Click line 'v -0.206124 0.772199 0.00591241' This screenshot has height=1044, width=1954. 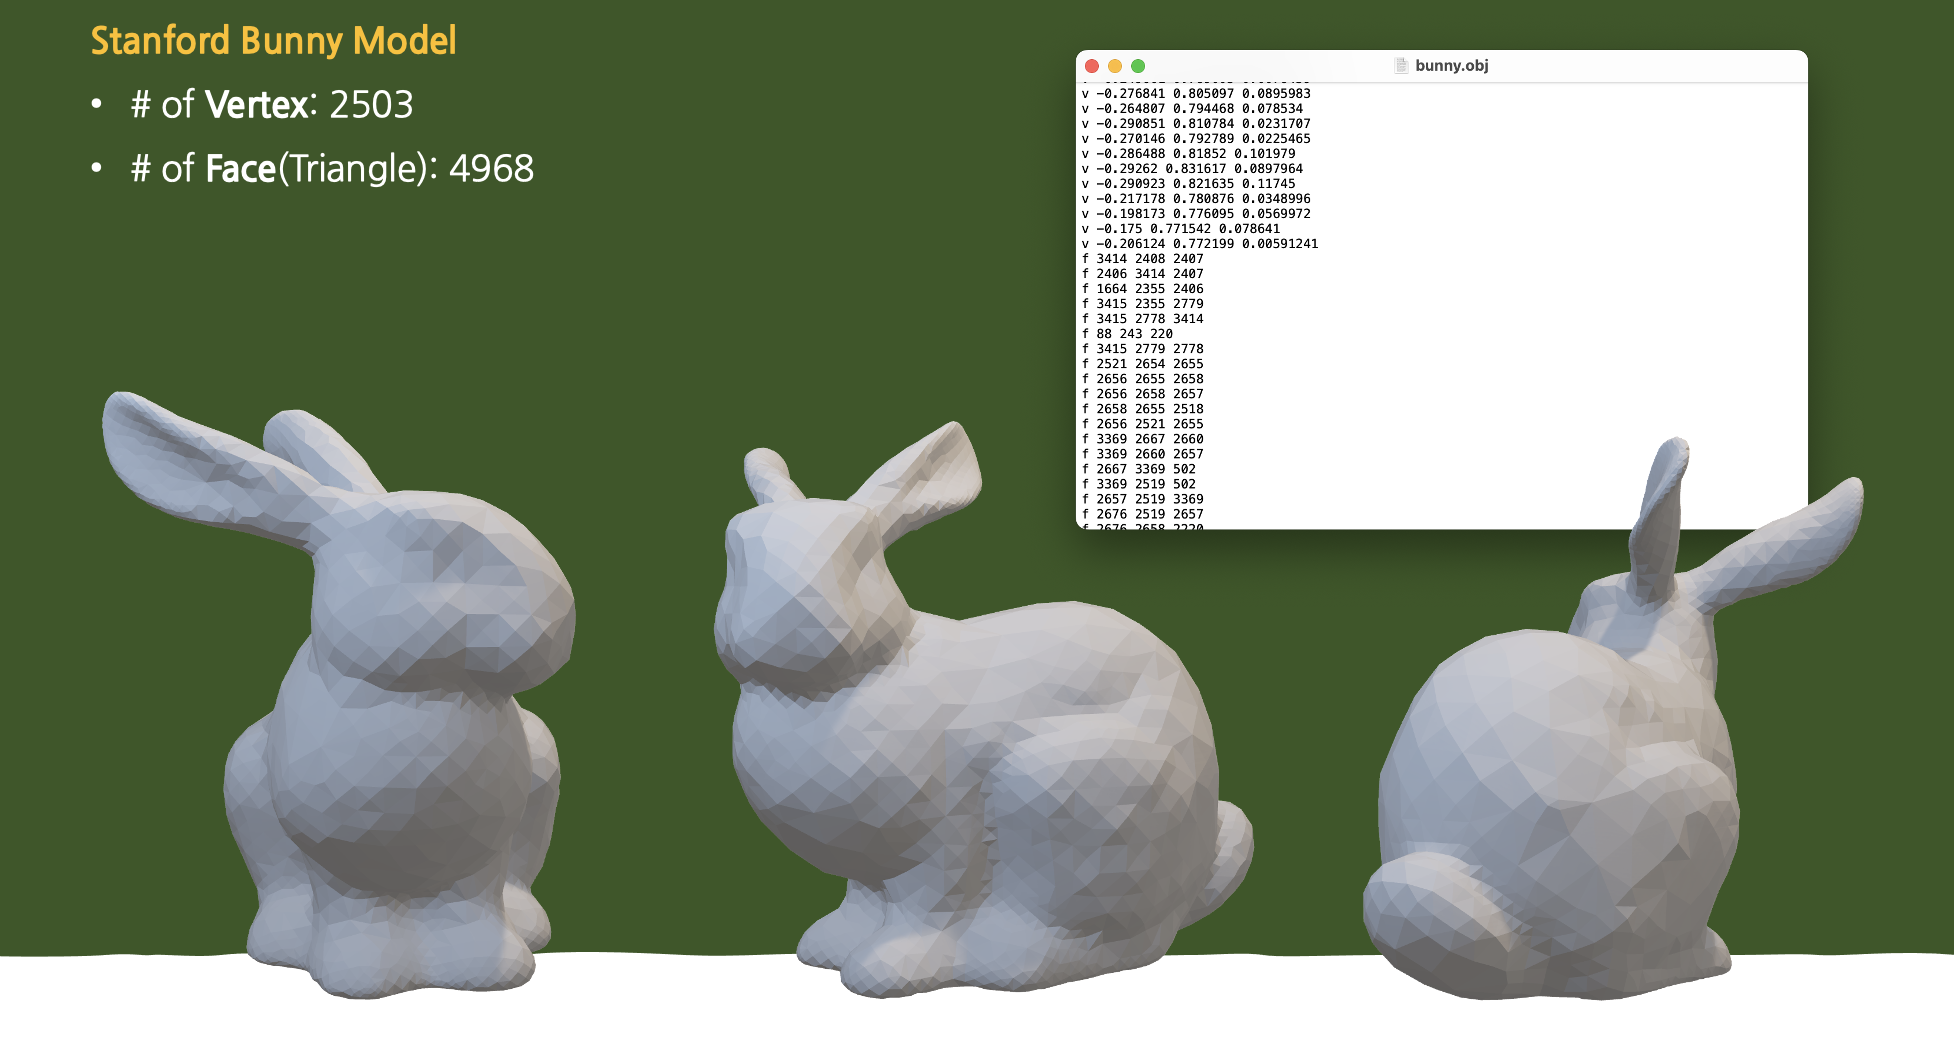[x=1200, y=244]
